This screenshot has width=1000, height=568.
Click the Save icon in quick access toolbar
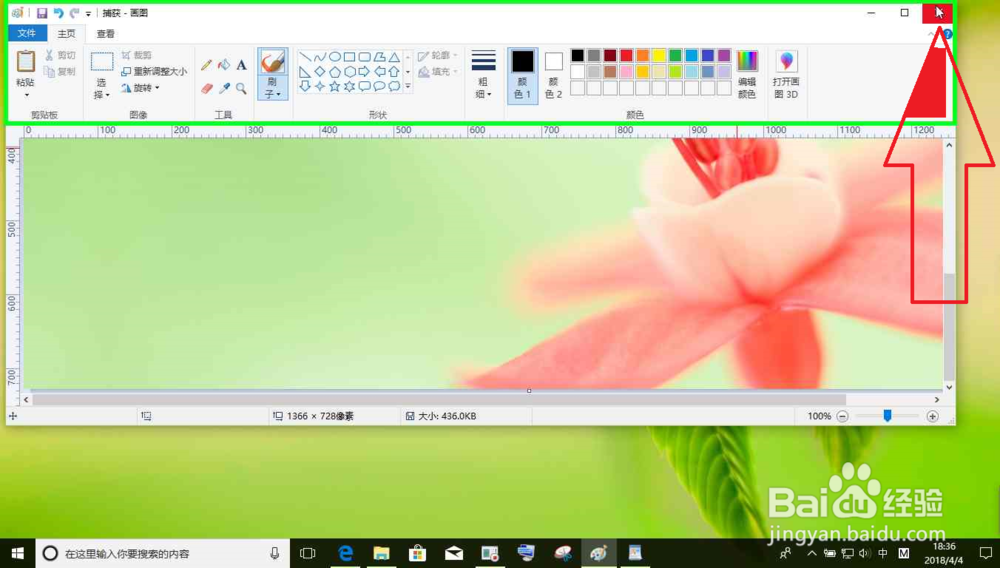[42, 13]
